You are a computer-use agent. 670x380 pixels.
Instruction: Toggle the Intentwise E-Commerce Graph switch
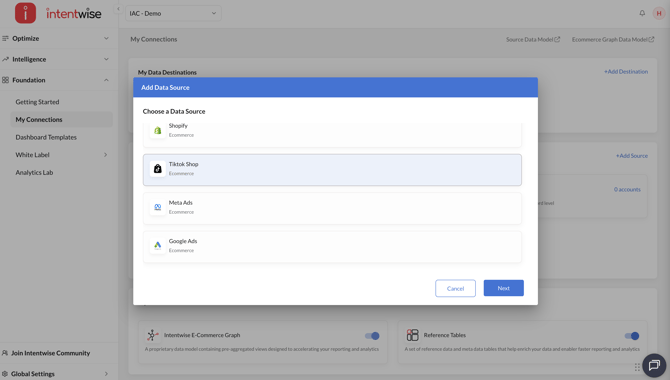click(x=372, y=336)
